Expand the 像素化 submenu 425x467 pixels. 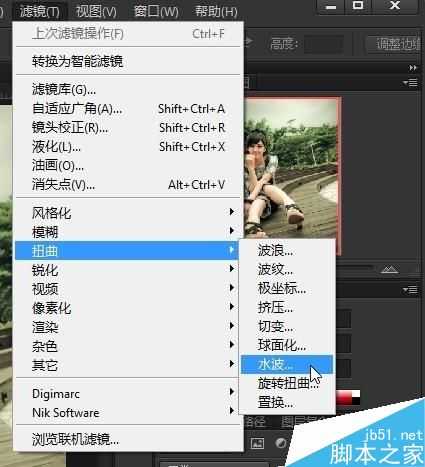[128, 308]
